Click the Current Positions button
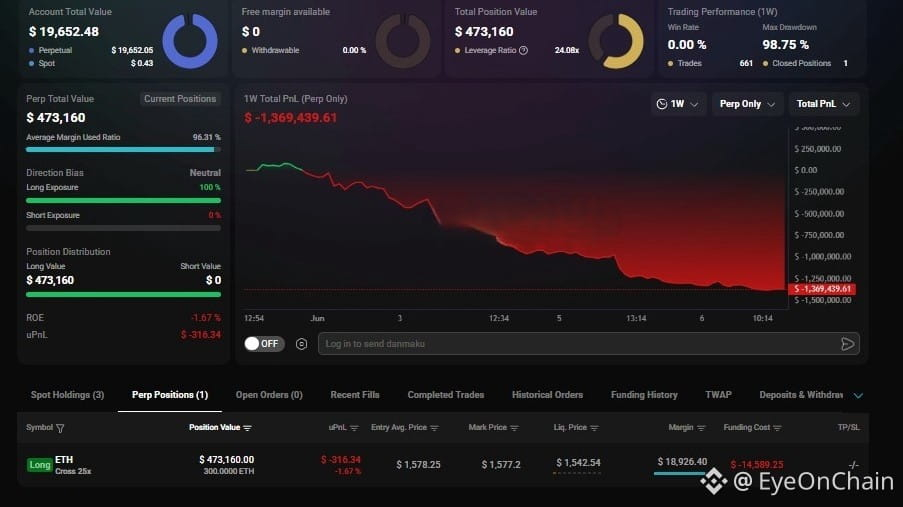 click(180, 99)
